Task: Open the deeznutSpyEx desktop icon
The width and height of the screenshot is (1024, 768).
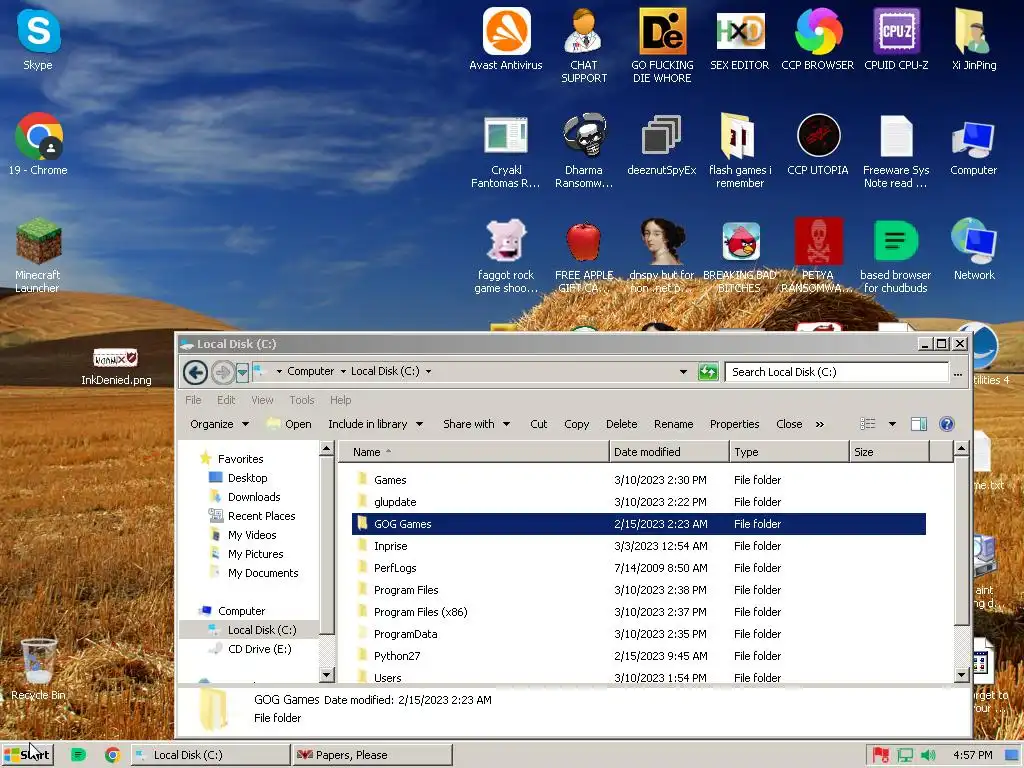Action: (662, 145)
